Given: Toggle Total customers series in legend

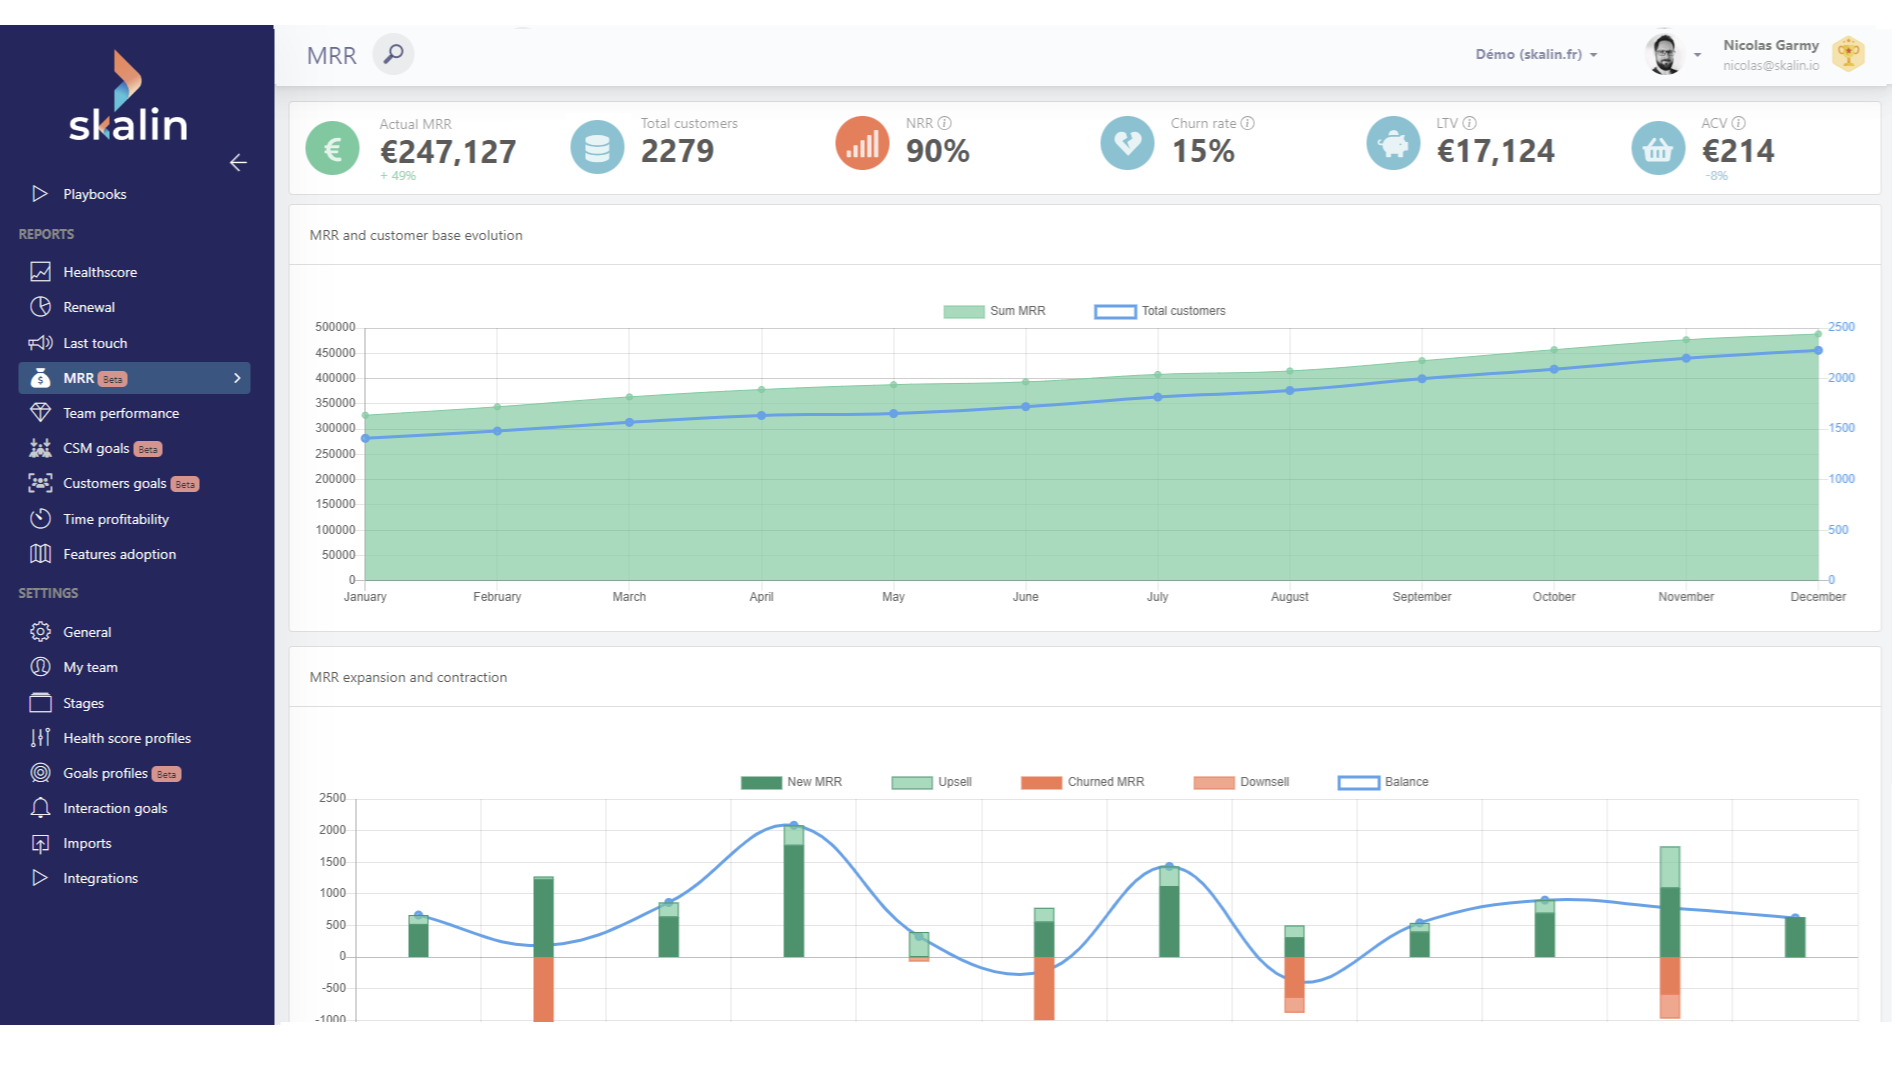Looking at the screenshot, I should (1160, 311).
